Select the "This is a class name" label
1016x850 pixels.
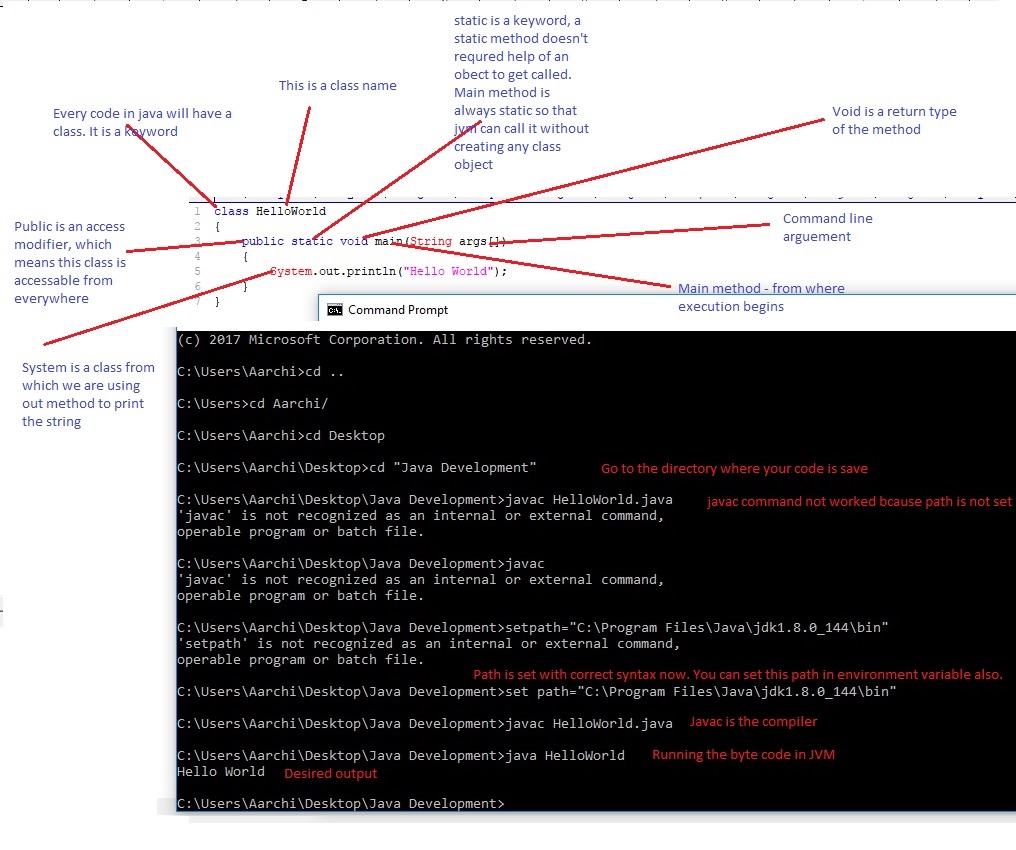click(x=336, y=86)
